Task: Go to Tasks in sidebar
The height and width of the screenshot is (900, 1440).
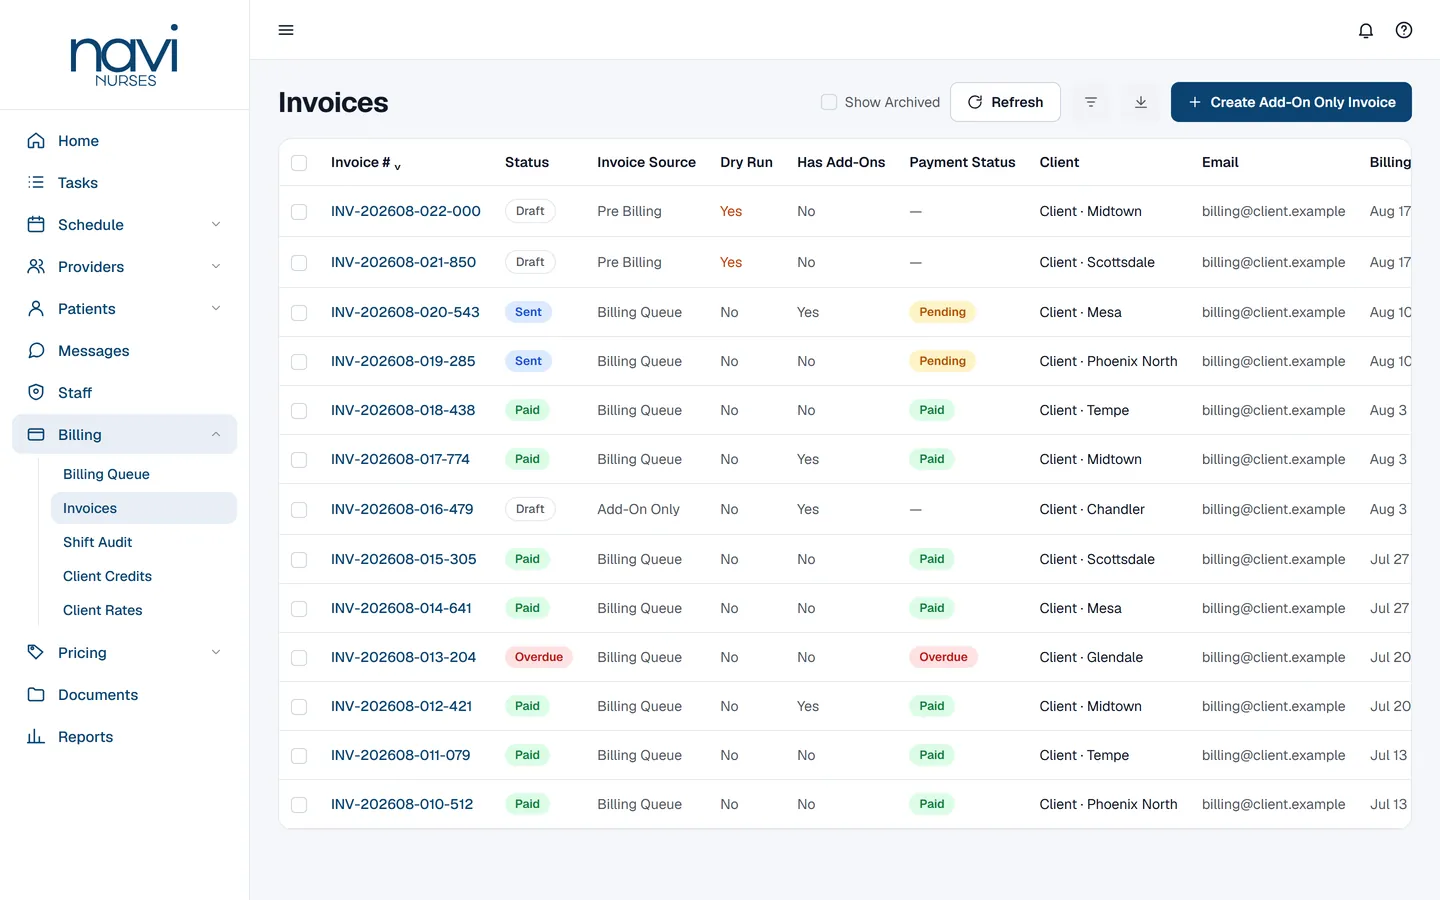Action: coord(124,183)
